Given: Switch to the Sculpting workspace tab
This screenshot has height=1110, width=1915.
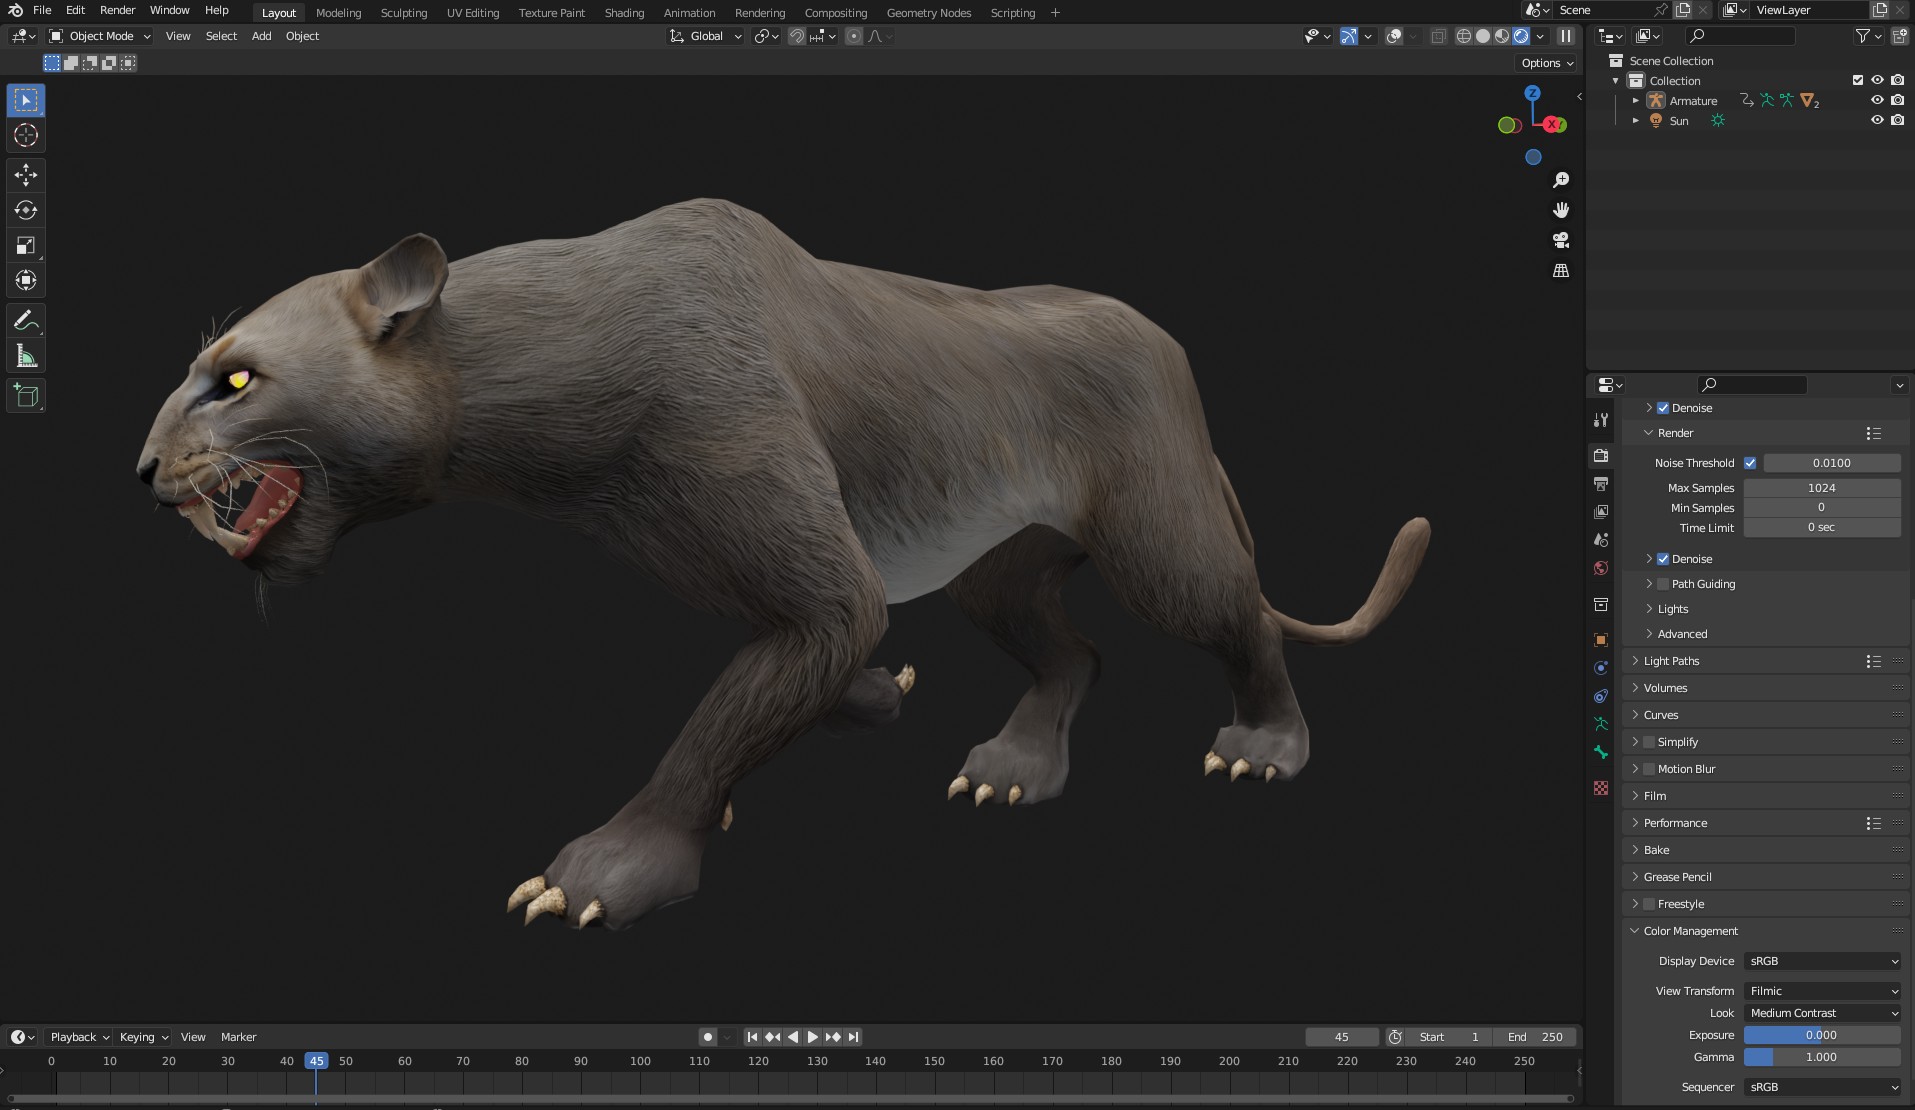Looking at the screenshot, I should [x=403, y=13].
